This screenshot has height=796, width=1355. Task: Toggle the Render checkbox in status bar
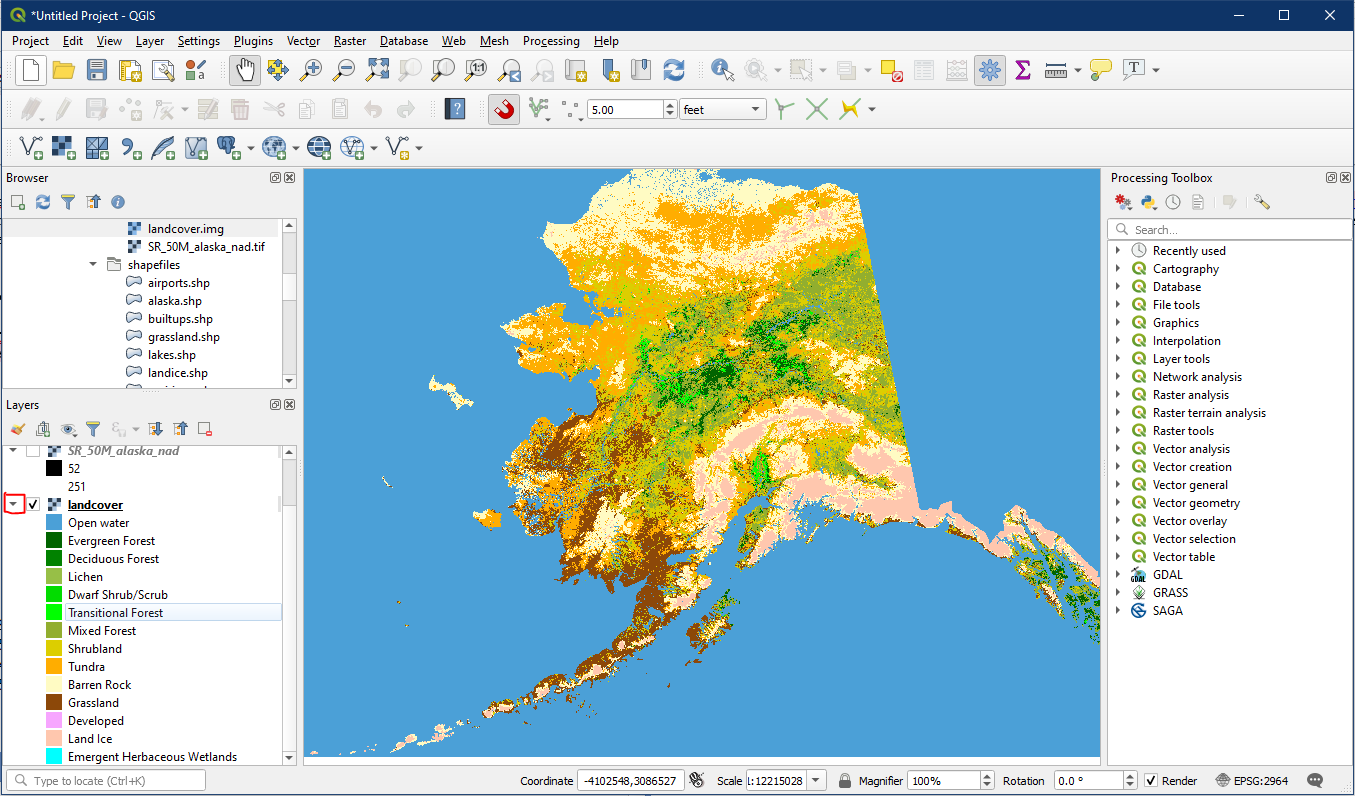tap(1151, 781)
